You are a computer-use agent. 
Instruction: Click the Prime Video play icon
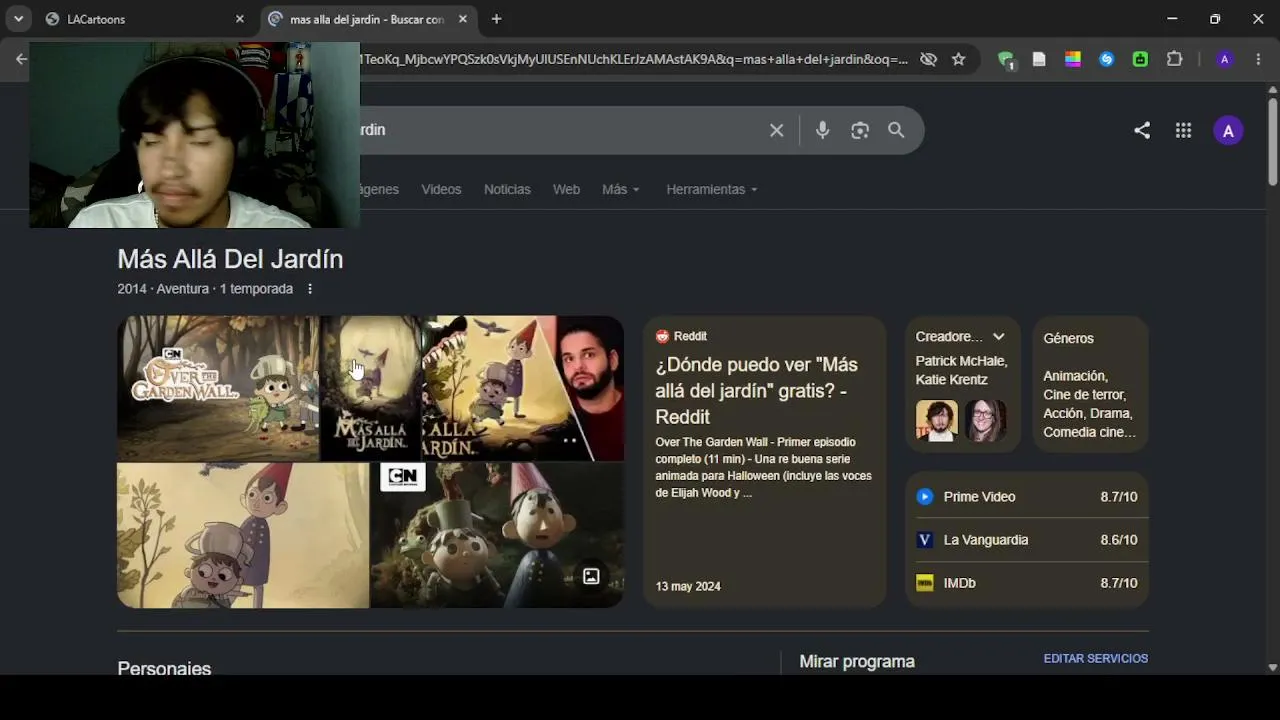coord(925,497)
